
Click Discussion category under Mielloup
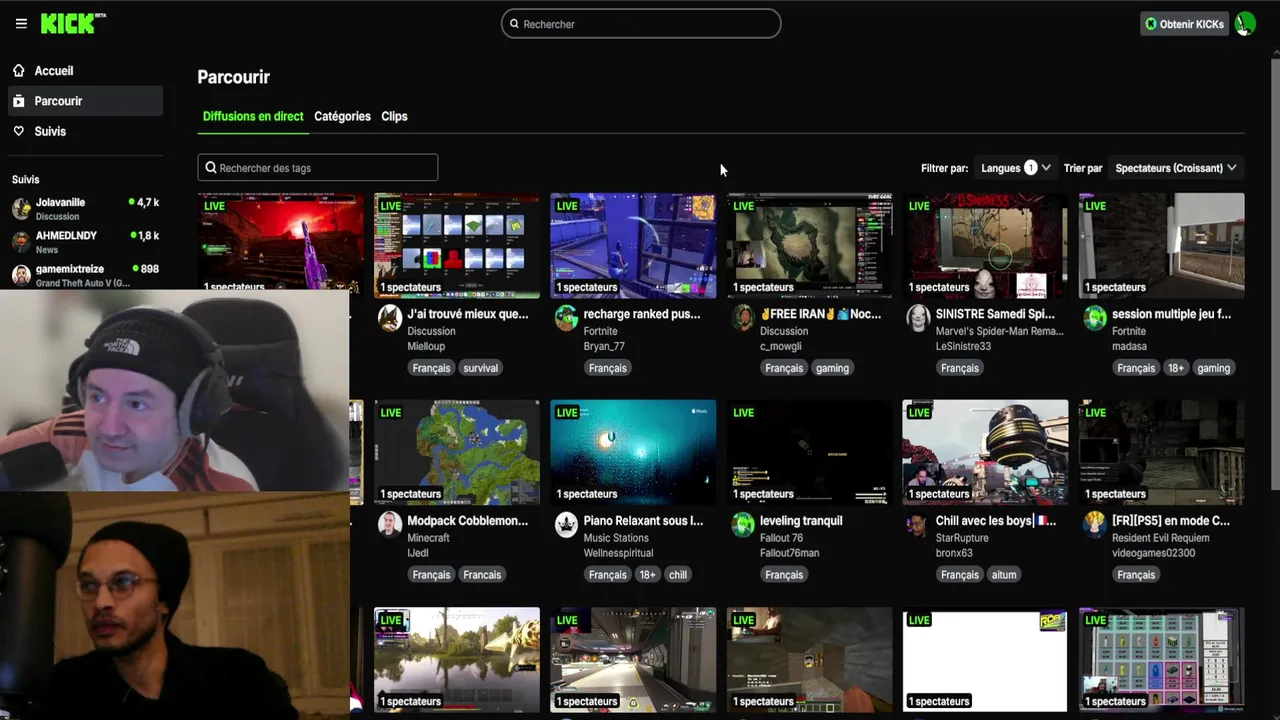click(431, 331)
